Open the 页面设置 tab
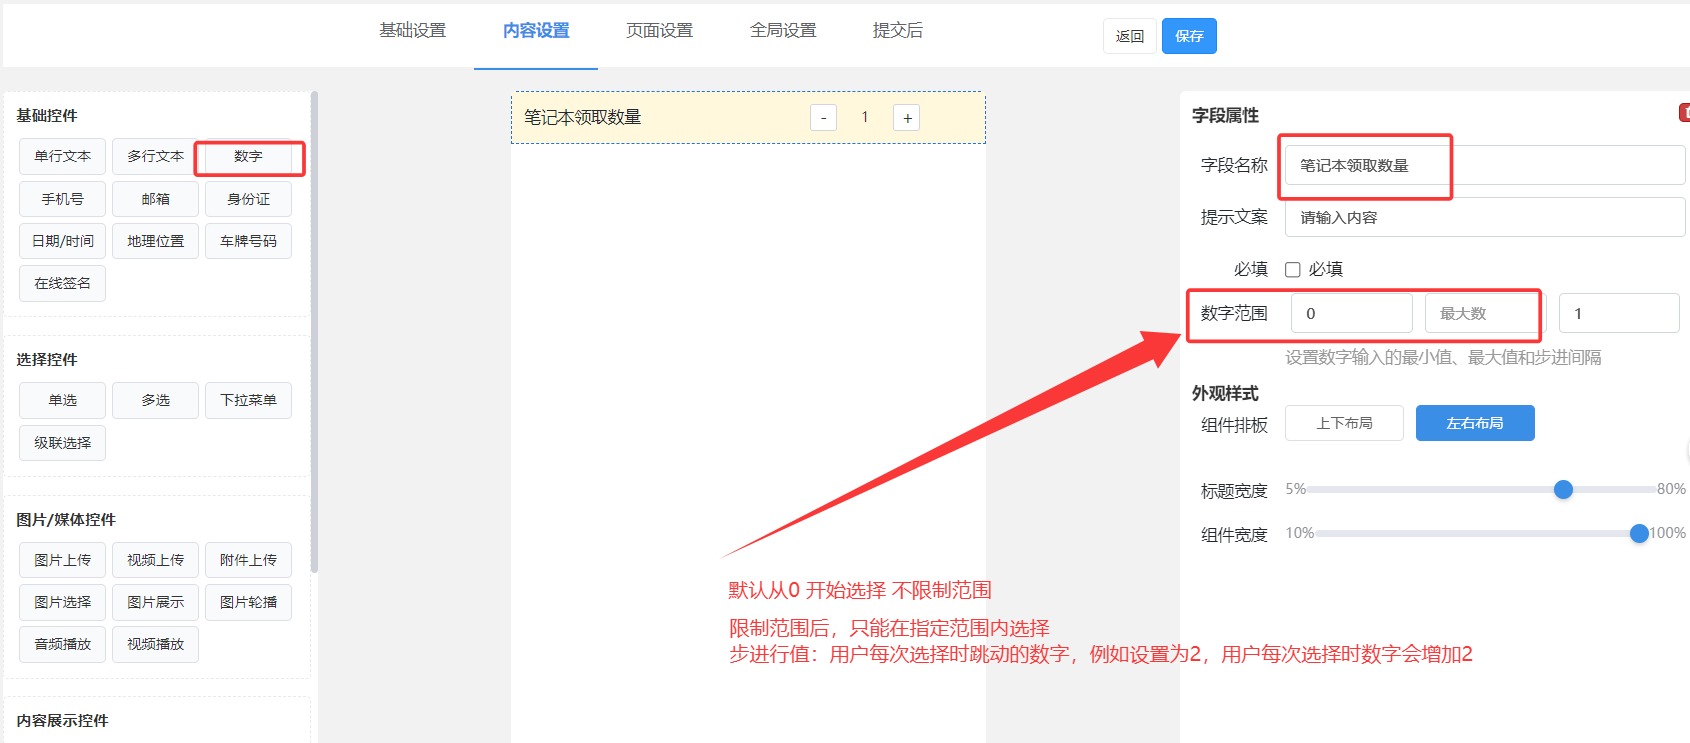The width and height of the screenshot is (1690, 743). 659,31
